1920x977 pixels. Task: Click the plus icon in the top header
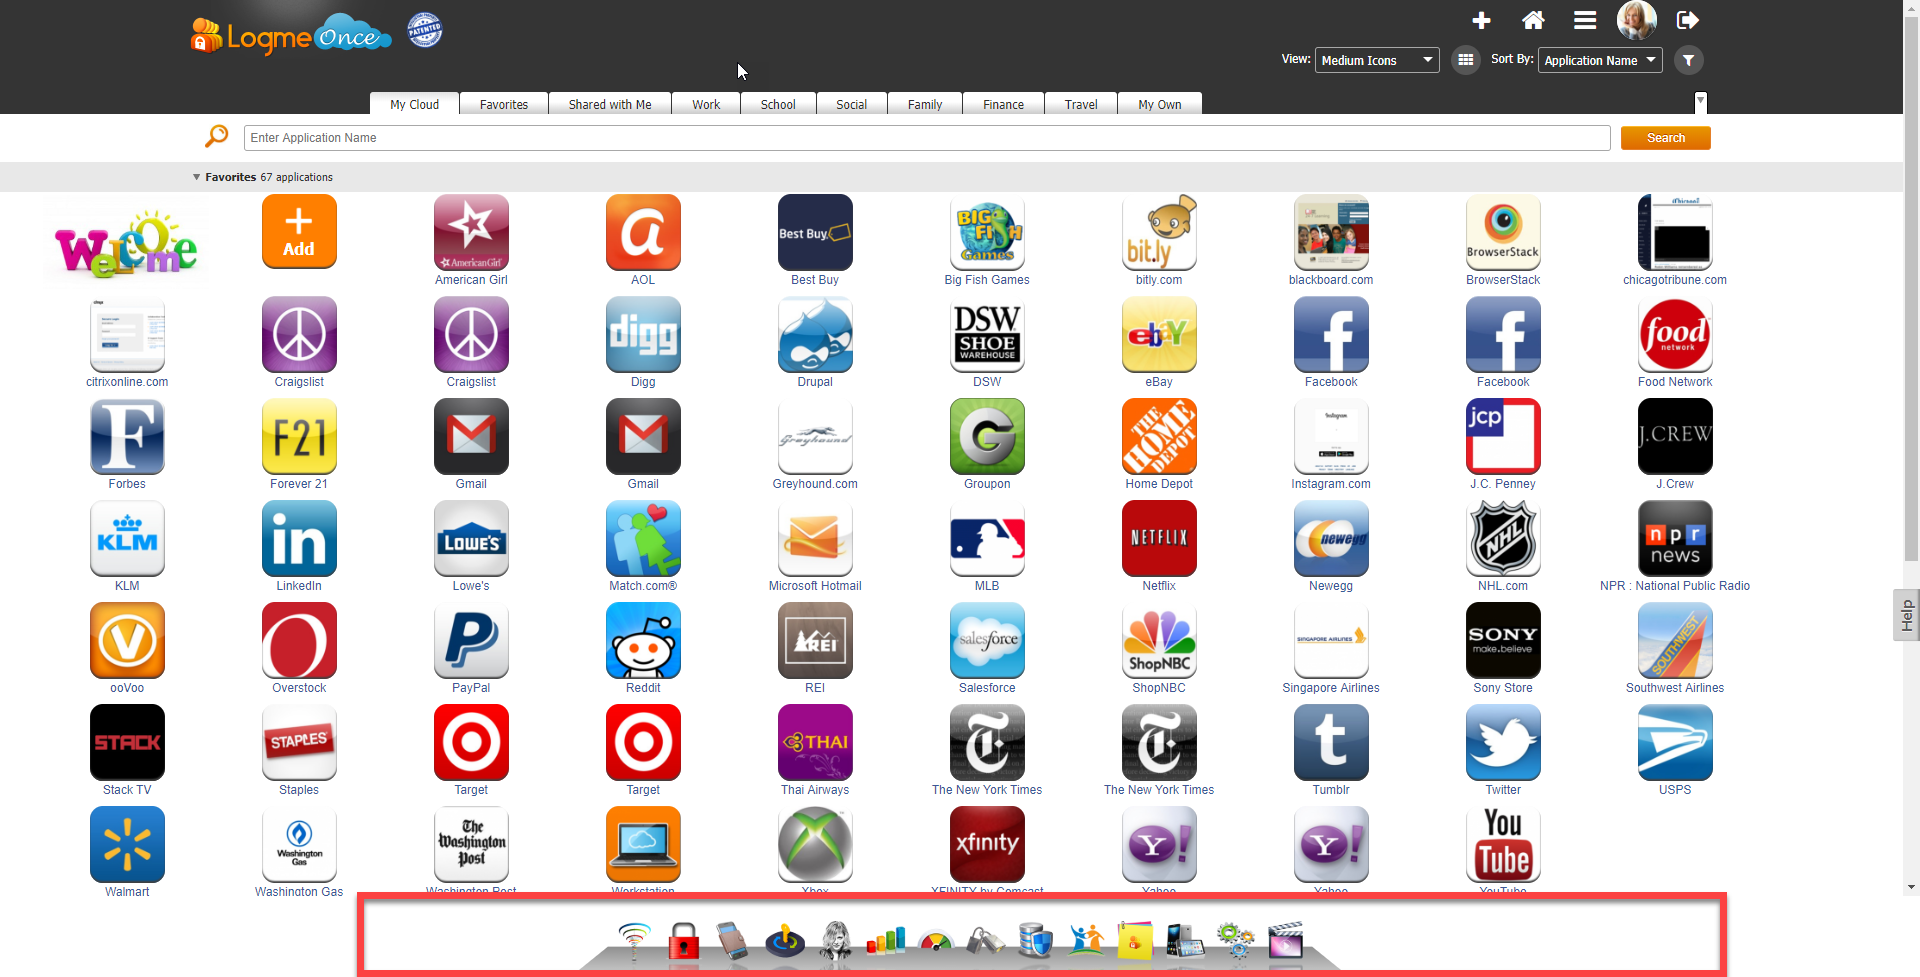pos(1481,20)
